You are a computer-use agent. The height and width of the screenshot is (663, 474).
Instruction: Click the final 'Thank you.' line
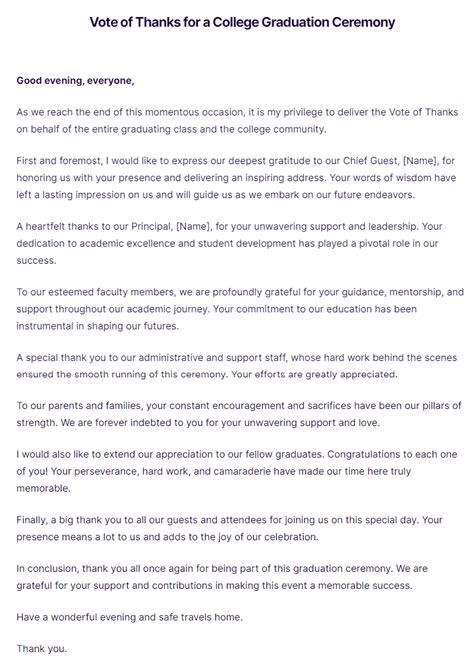pos(41,649)
